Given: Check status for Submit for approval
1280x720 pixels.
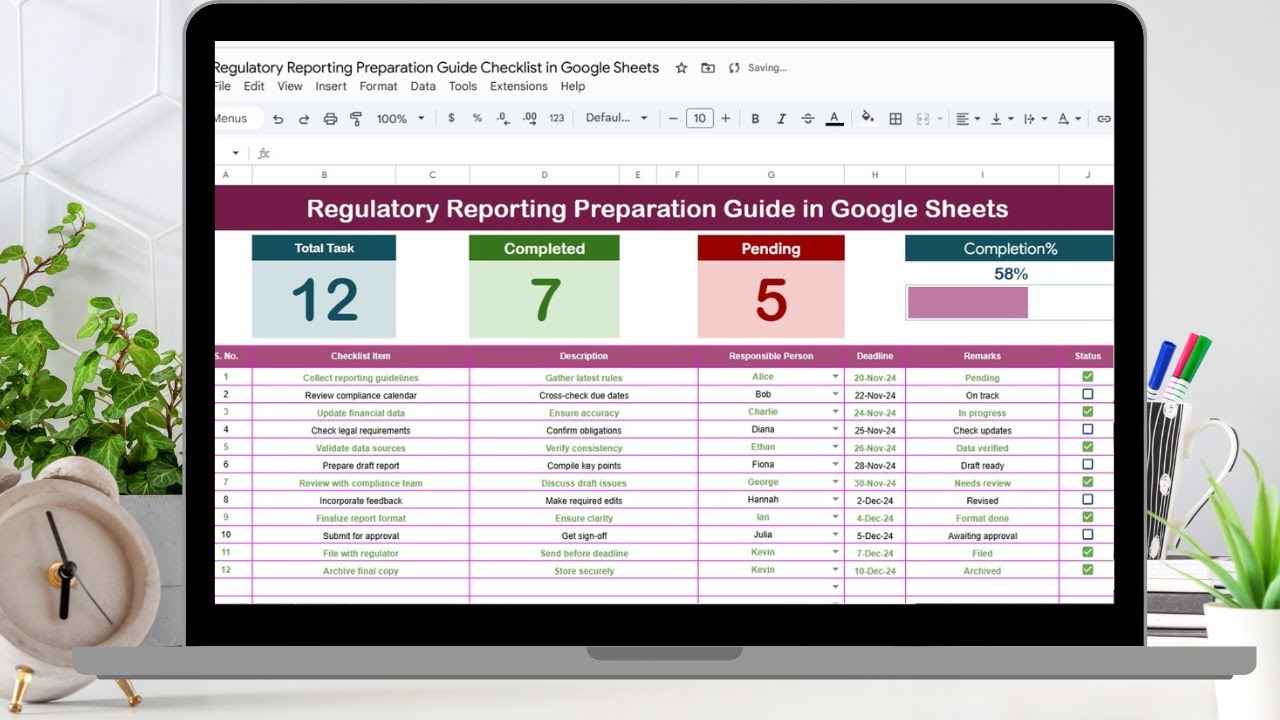Looking at the screenshot, I should point(1088,534).
